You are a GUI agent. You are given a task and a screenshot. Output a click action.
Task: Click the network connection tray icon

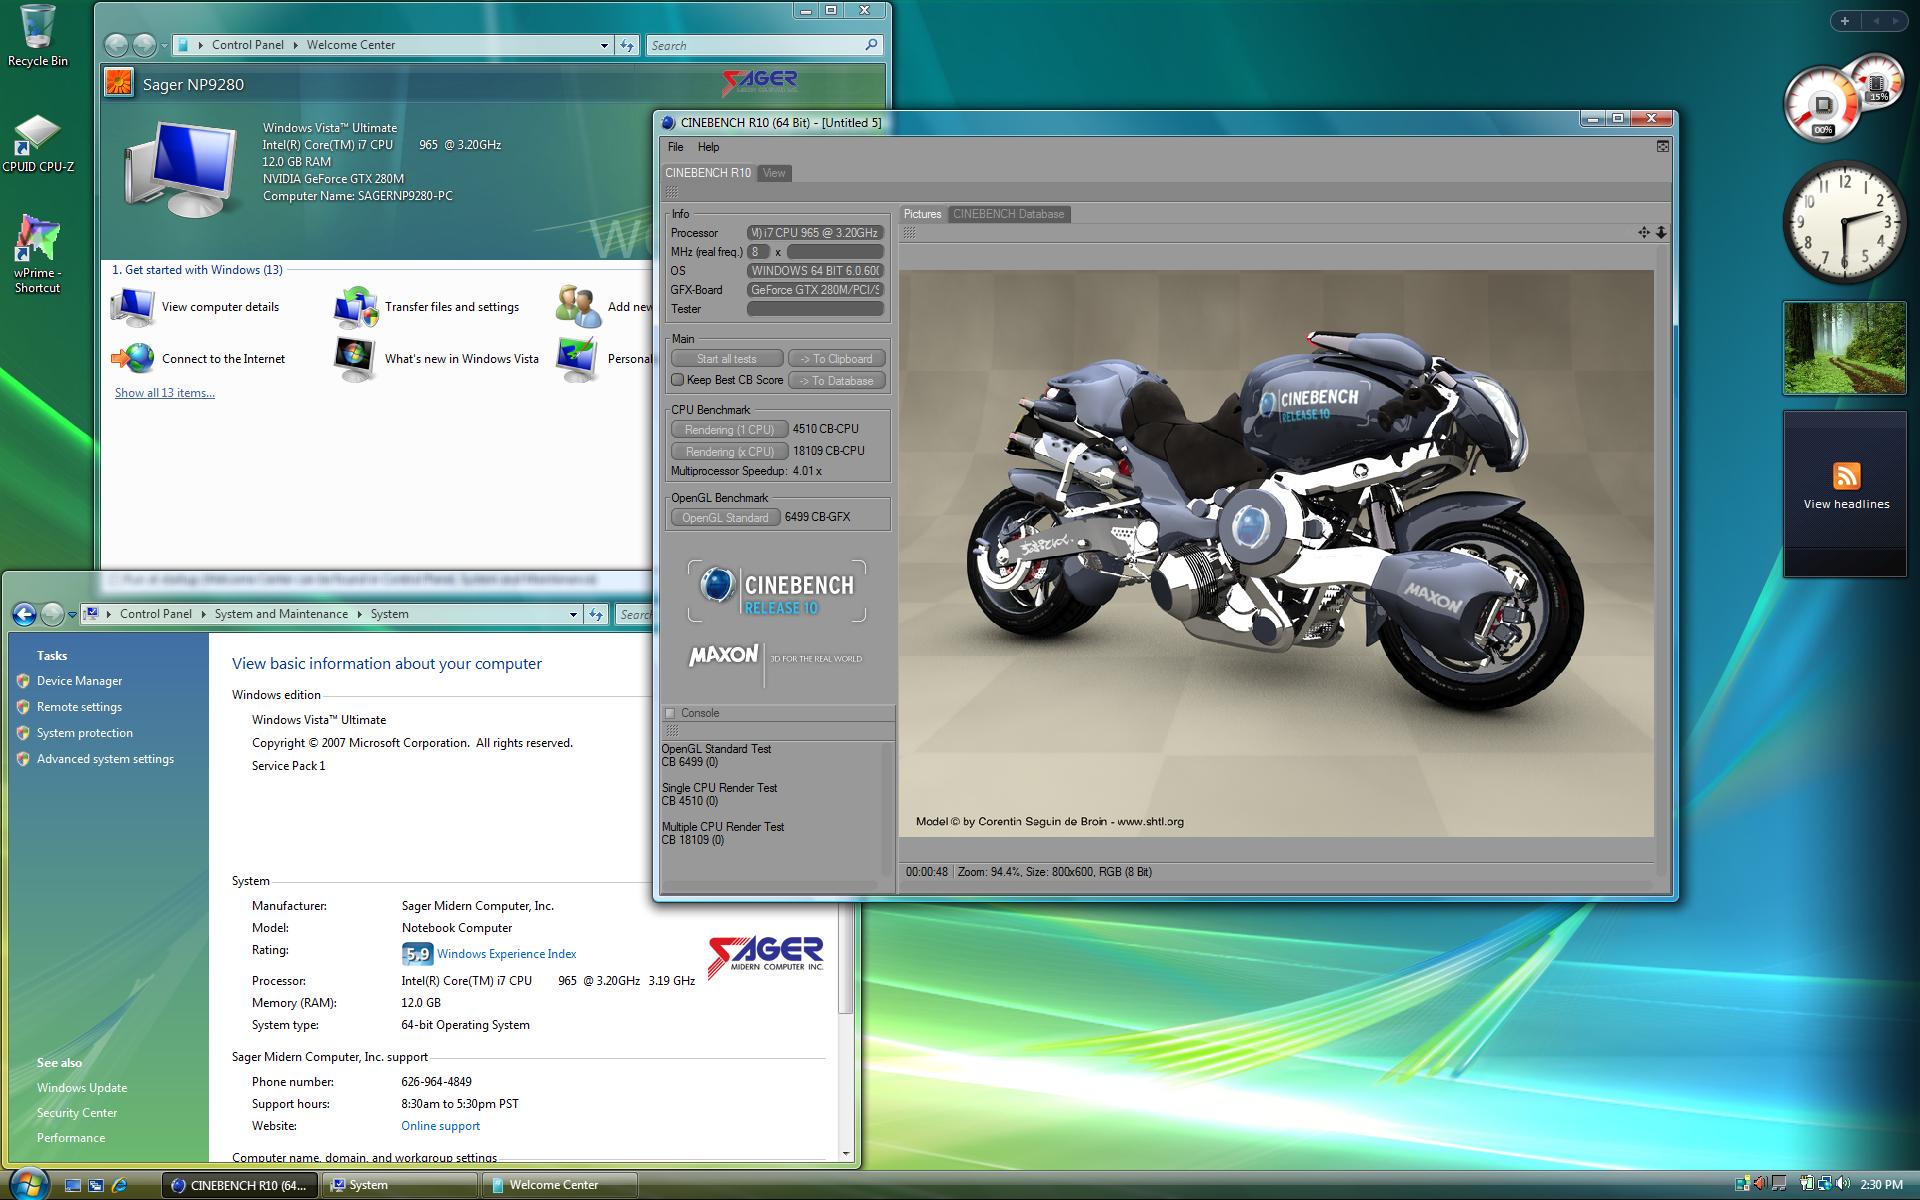tap(1825, 1184)
